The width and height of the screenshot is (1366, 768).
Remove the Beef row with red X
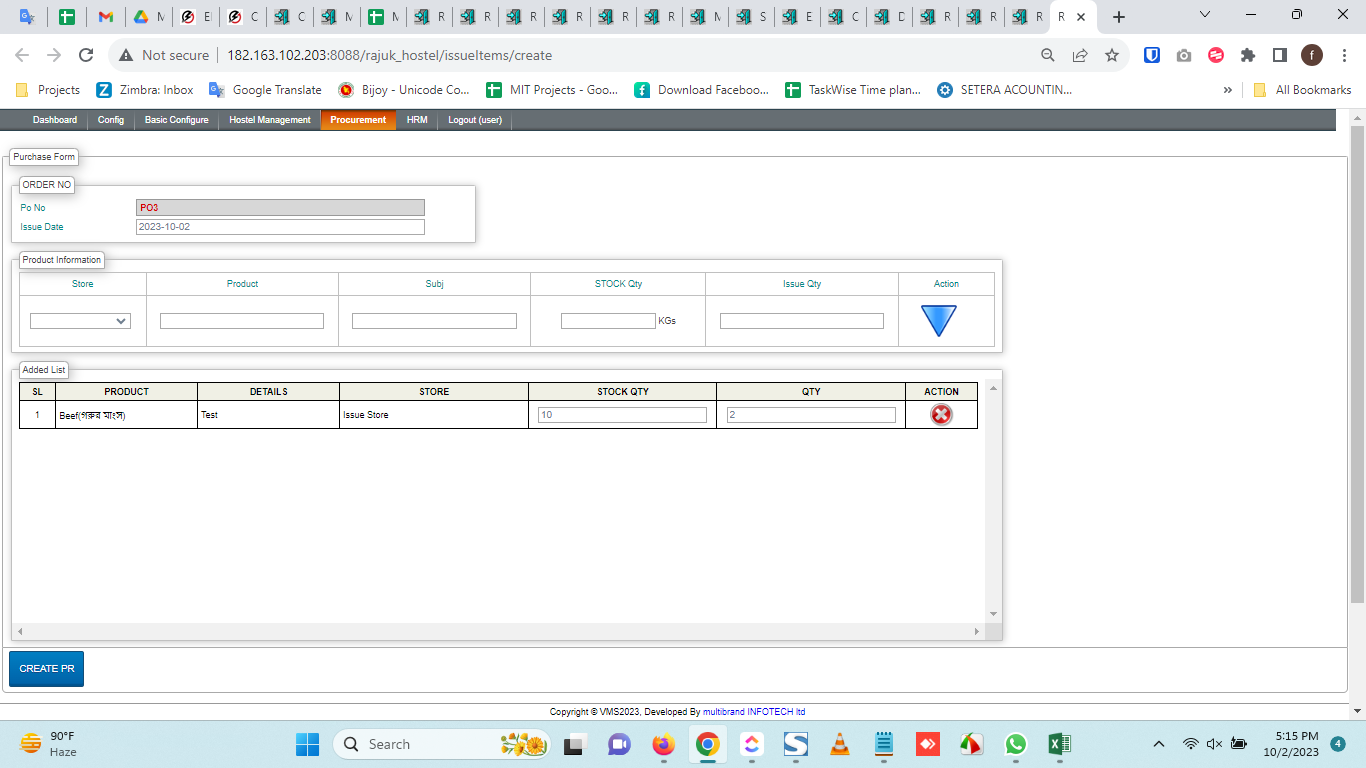(x=941, y=414)
